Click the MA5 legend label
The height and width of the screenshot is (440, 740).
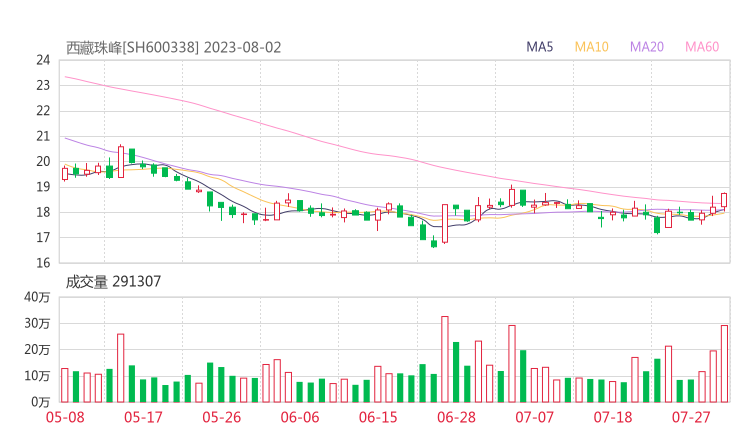tap(540, 47)
